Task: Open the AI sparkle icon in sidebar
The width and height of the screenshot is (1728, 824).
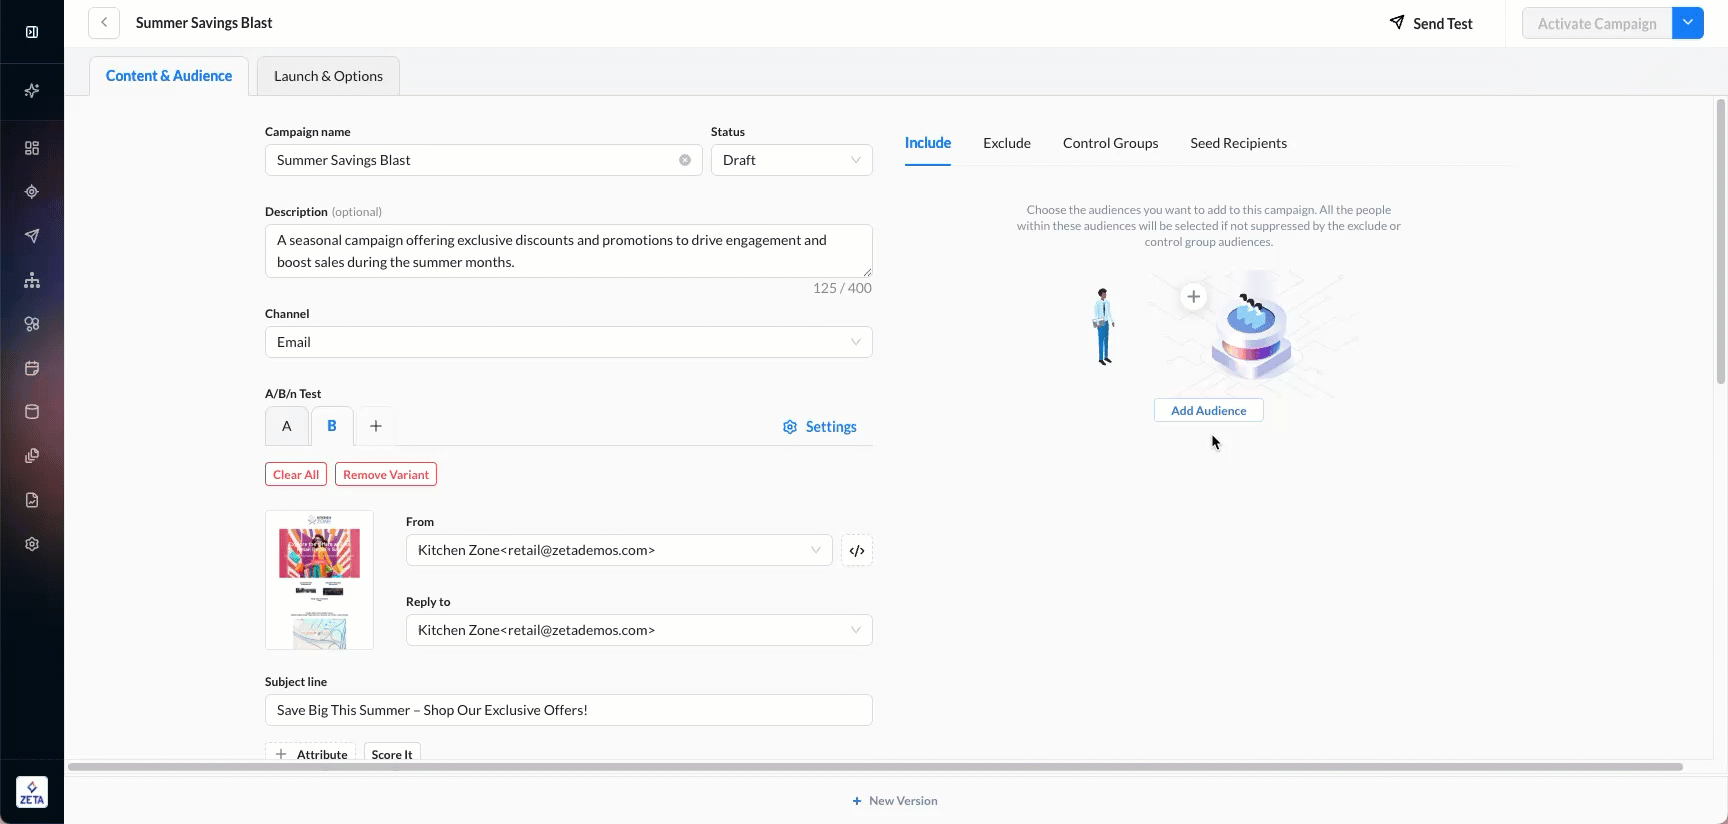Action: point(32,91)
